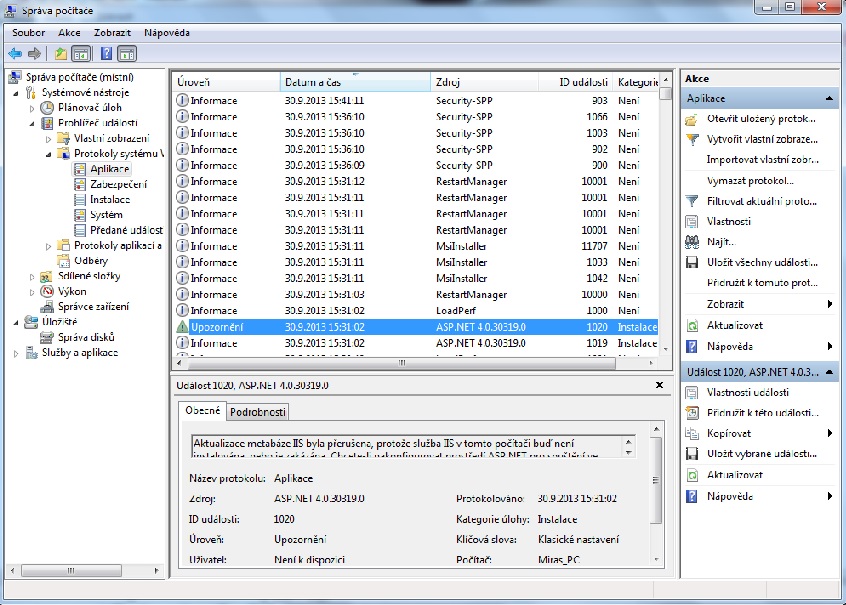Click the event list's vertical scrollbar
Screen dimensions: 846x605
click(x=666, y=220)
